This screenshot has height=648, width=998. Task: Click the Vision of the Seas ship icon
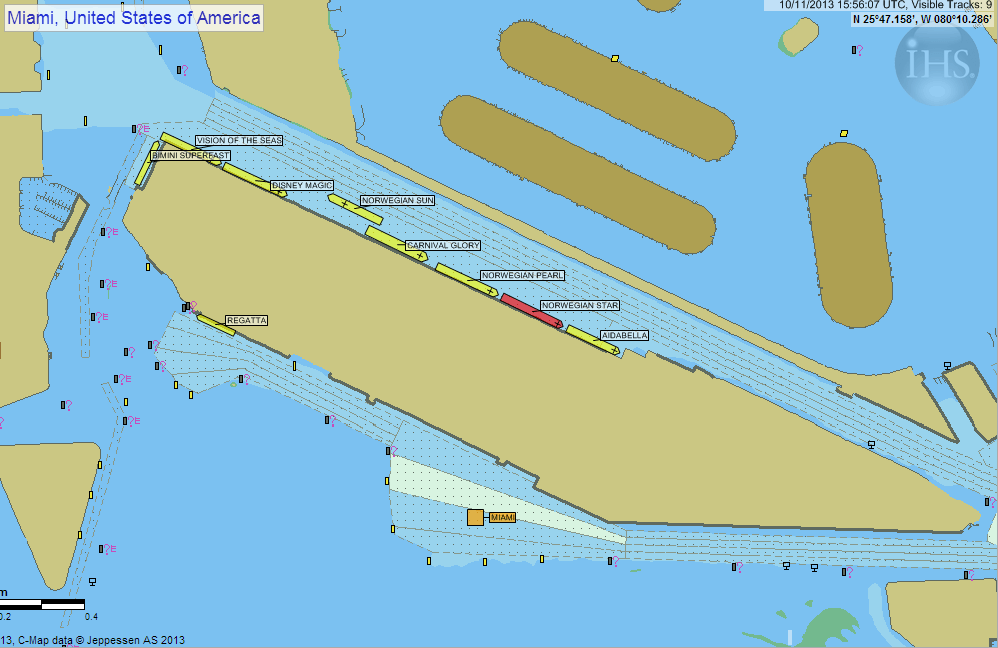(x=185, y=148)
